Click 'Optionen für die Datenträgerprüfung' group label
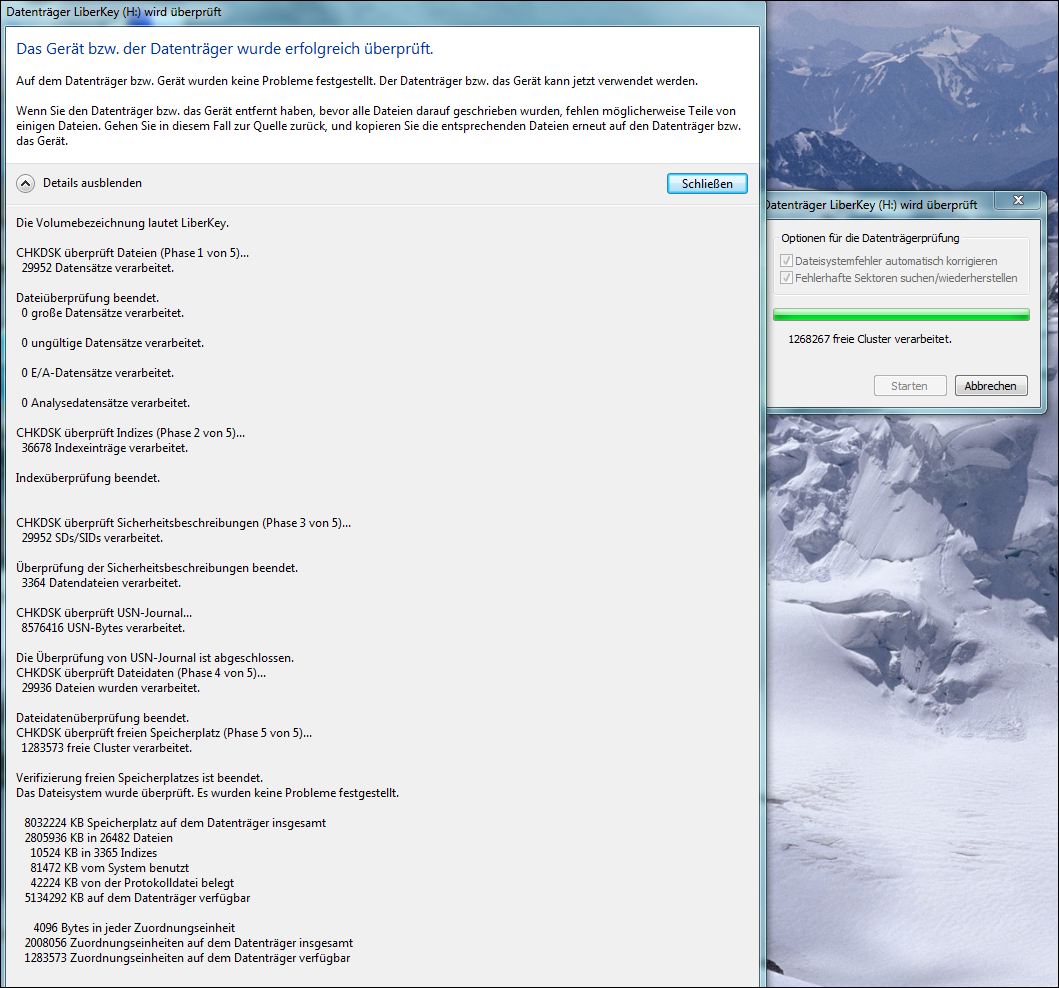The height and width of the screenshot is (988, 1059). (x=870, y=238)
